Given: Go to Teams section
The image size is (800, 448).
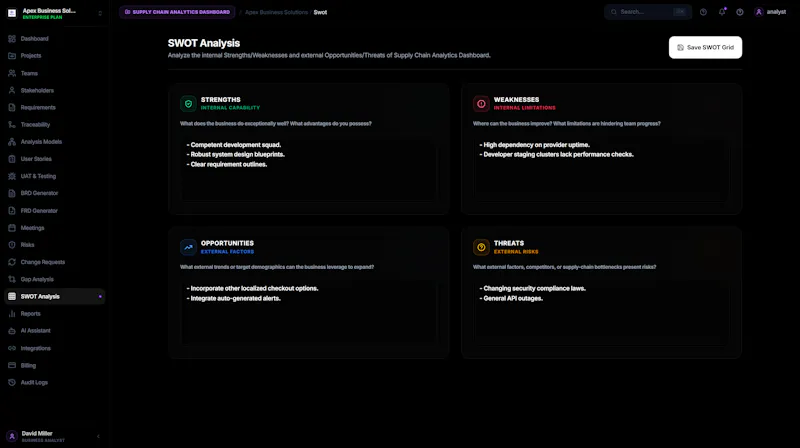Looking at the screenshot, I should 55,73.
